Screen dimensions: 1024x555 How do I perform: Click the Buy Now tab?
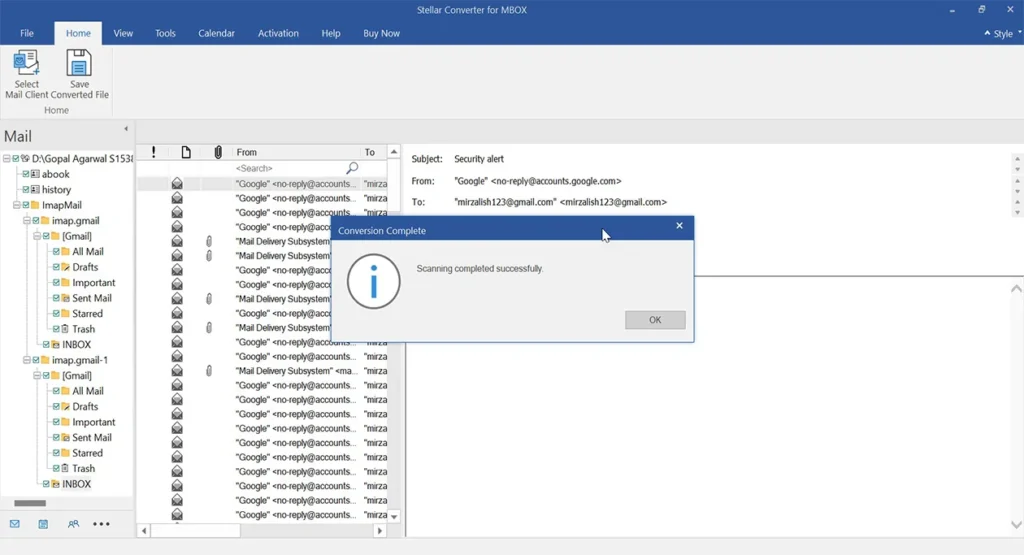381,33
